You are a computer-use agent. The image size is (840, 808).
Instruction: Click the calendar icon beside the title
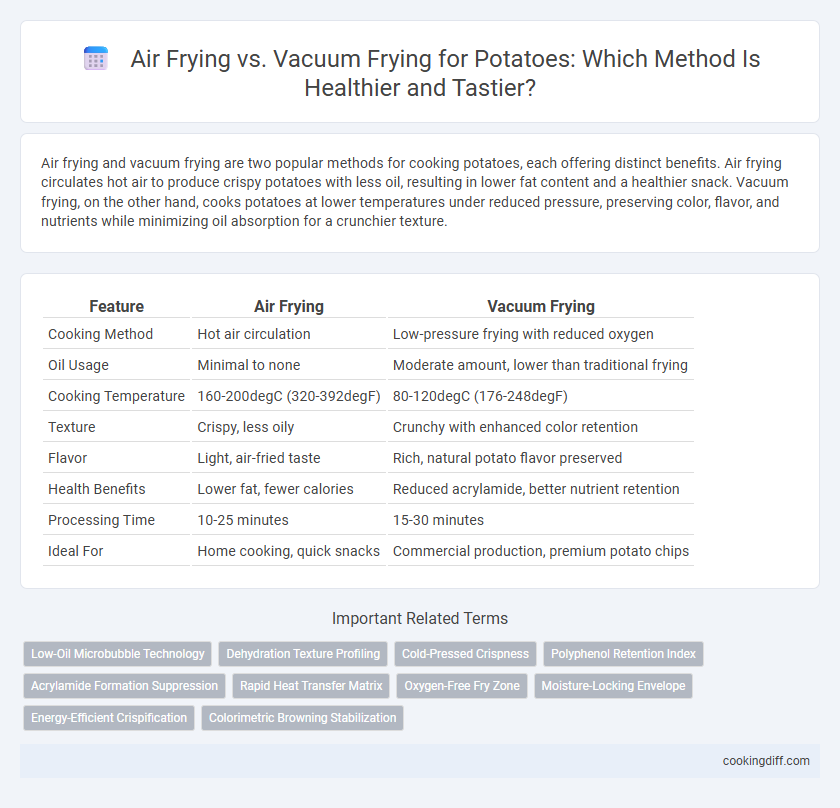96,58
